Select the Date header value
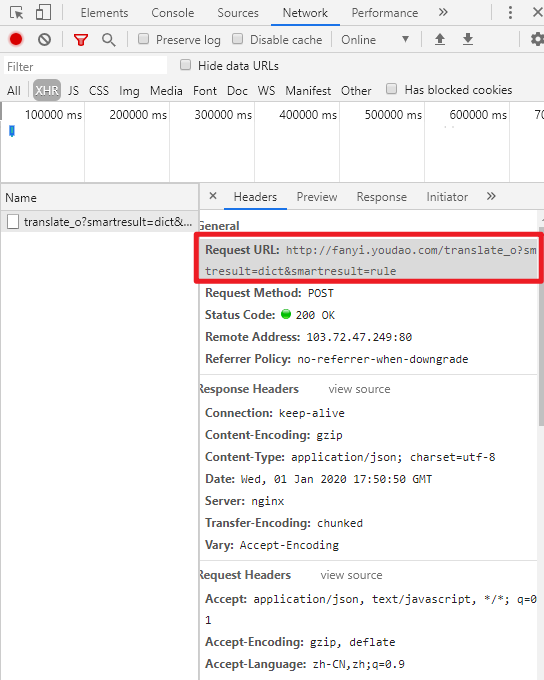Screen dimensions: 544x680 336,479
